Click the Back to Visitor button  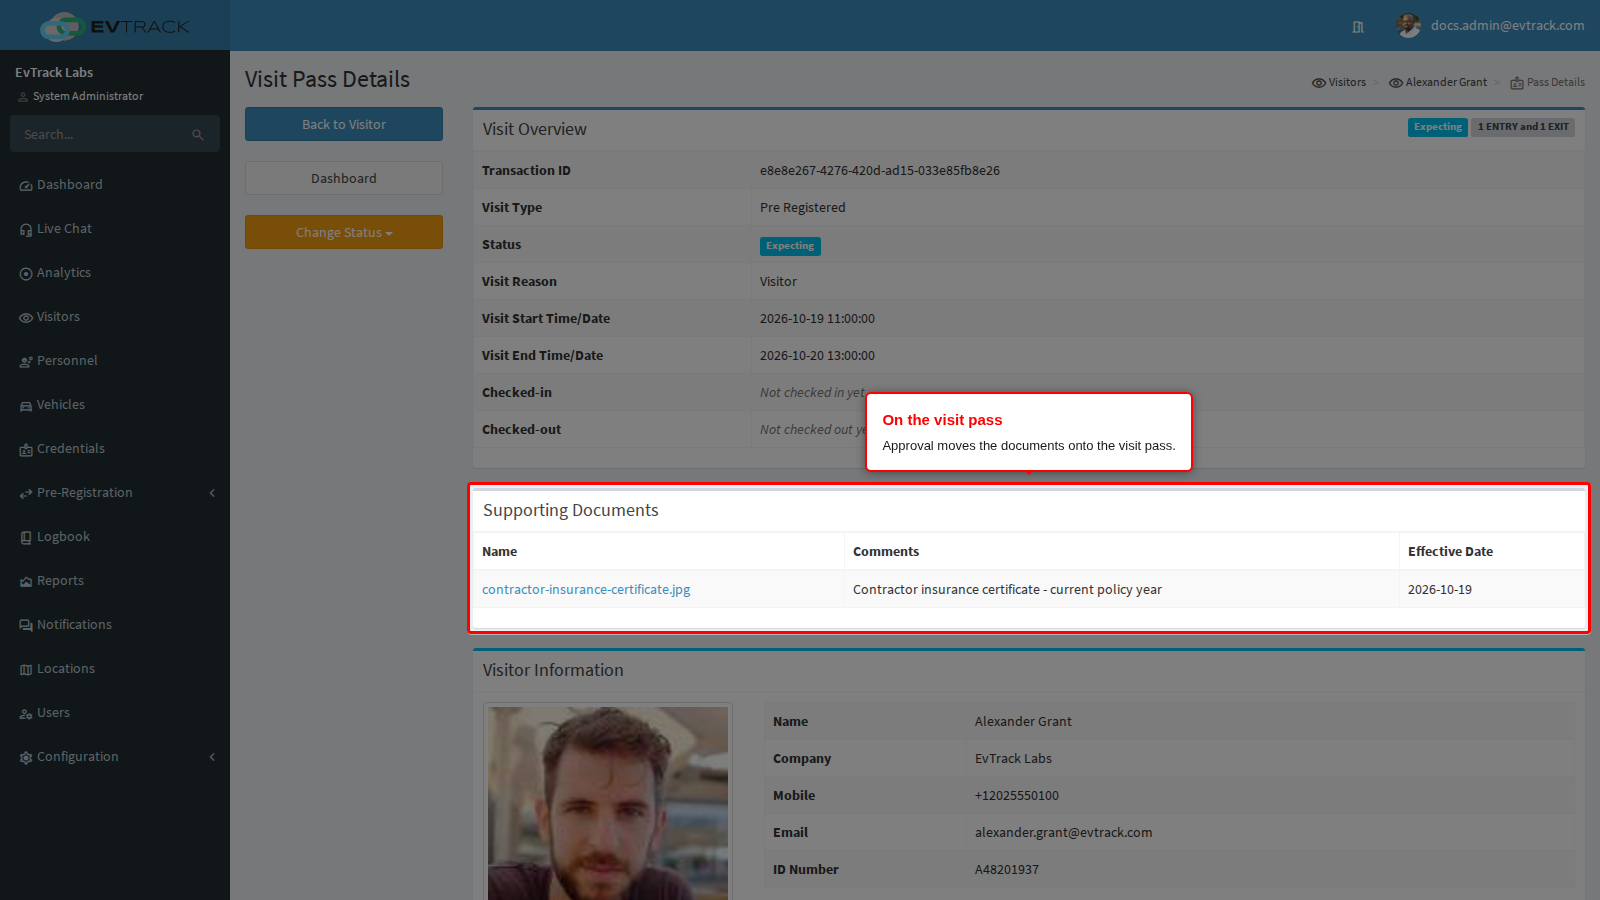tap(344, 124)
